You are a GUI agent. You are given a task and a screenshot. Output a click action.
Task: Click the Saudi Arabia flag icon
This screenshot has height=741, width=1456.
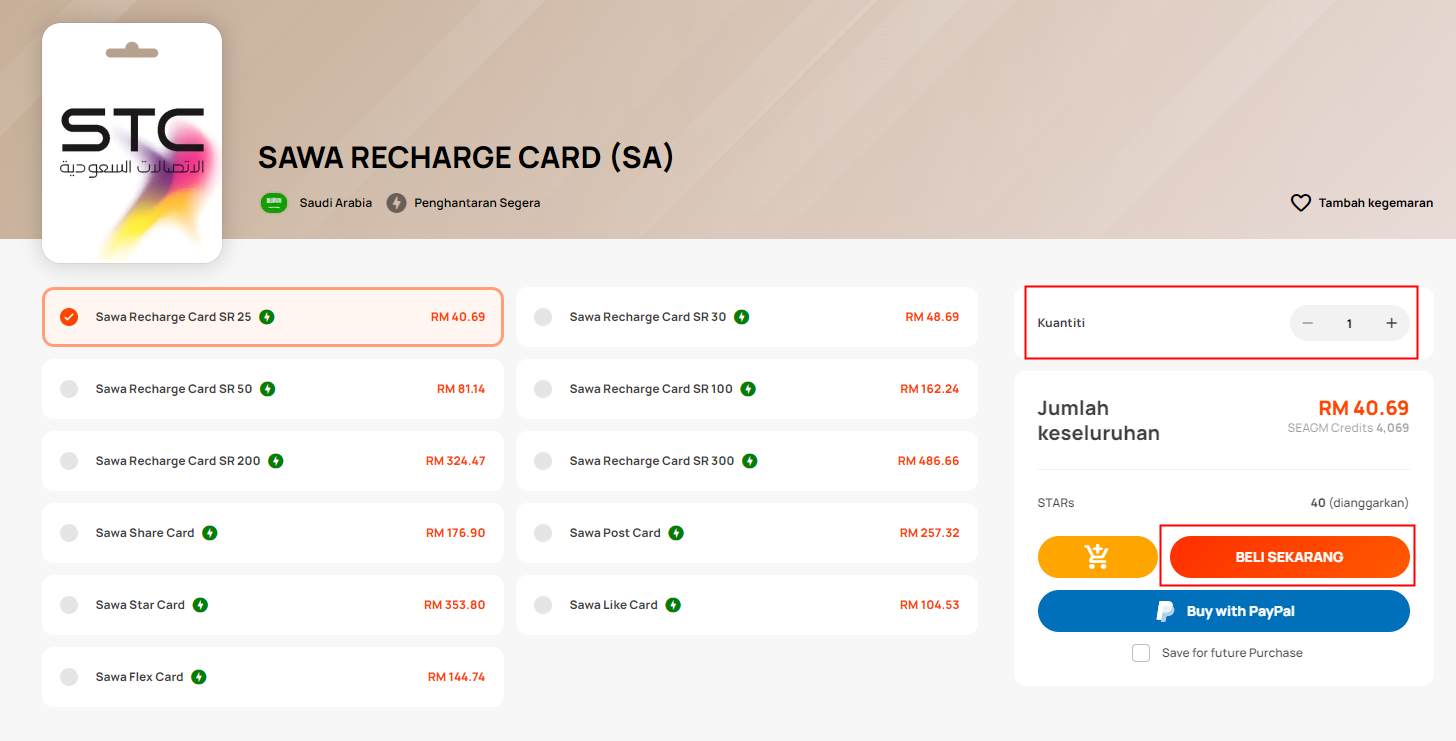(x=274, y=203)
